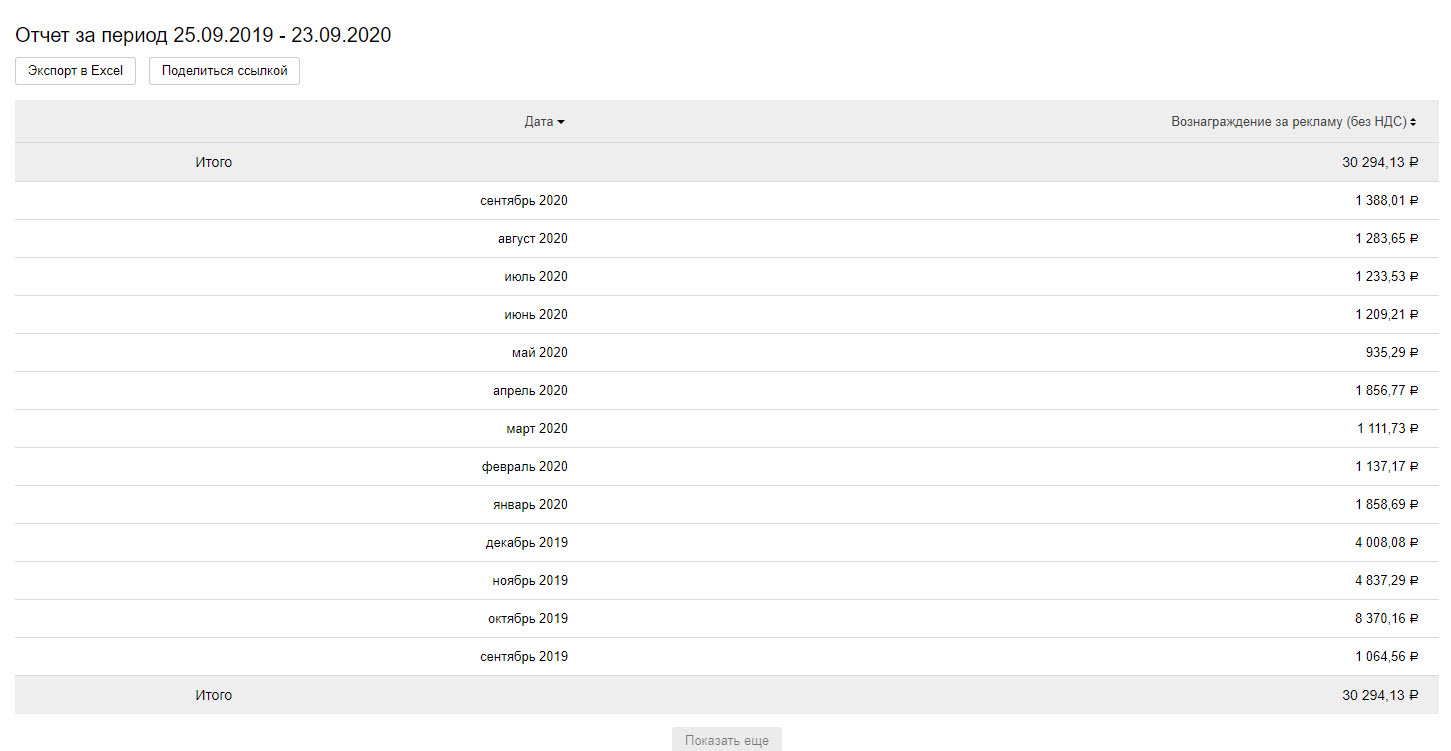
Task: Click the июль 2020 date cell
Action: coord(535,277)
